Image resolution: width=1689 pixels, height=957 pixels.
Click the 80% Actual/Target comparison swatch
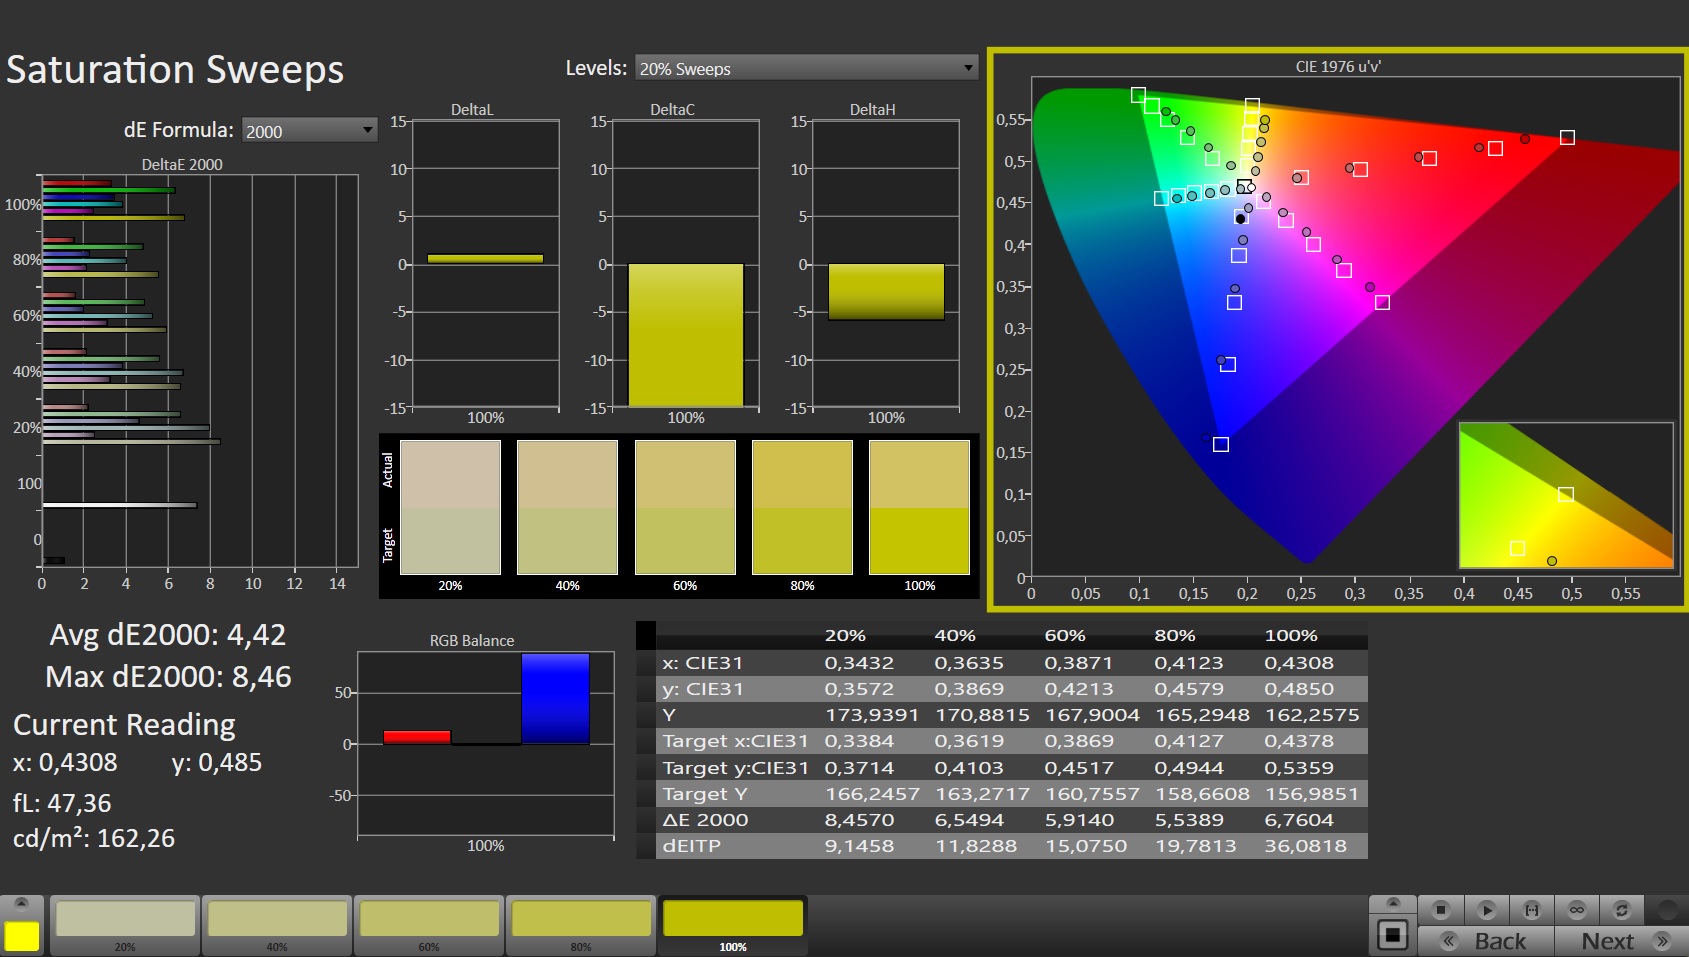[802, 508]
